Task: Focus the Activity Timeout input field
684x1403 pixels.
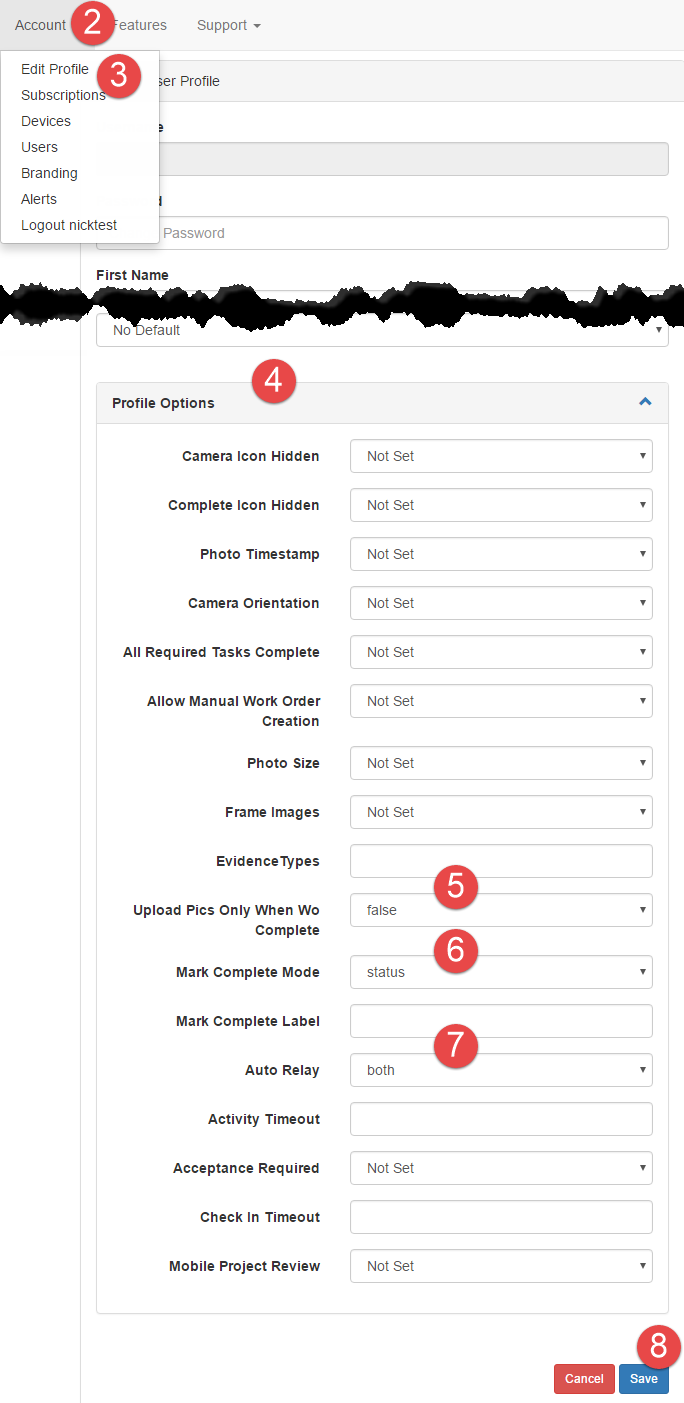Action: tap(501, 1119)
